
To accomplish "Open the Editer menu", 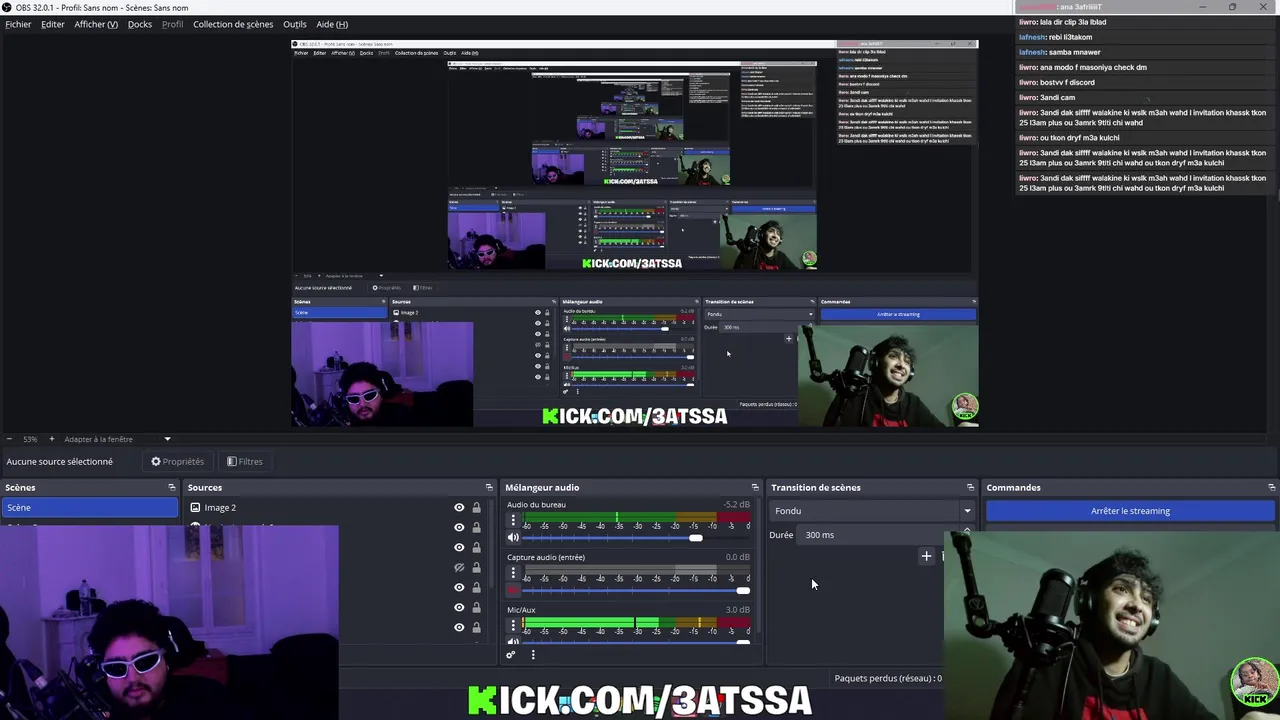I will click(53, 24).
